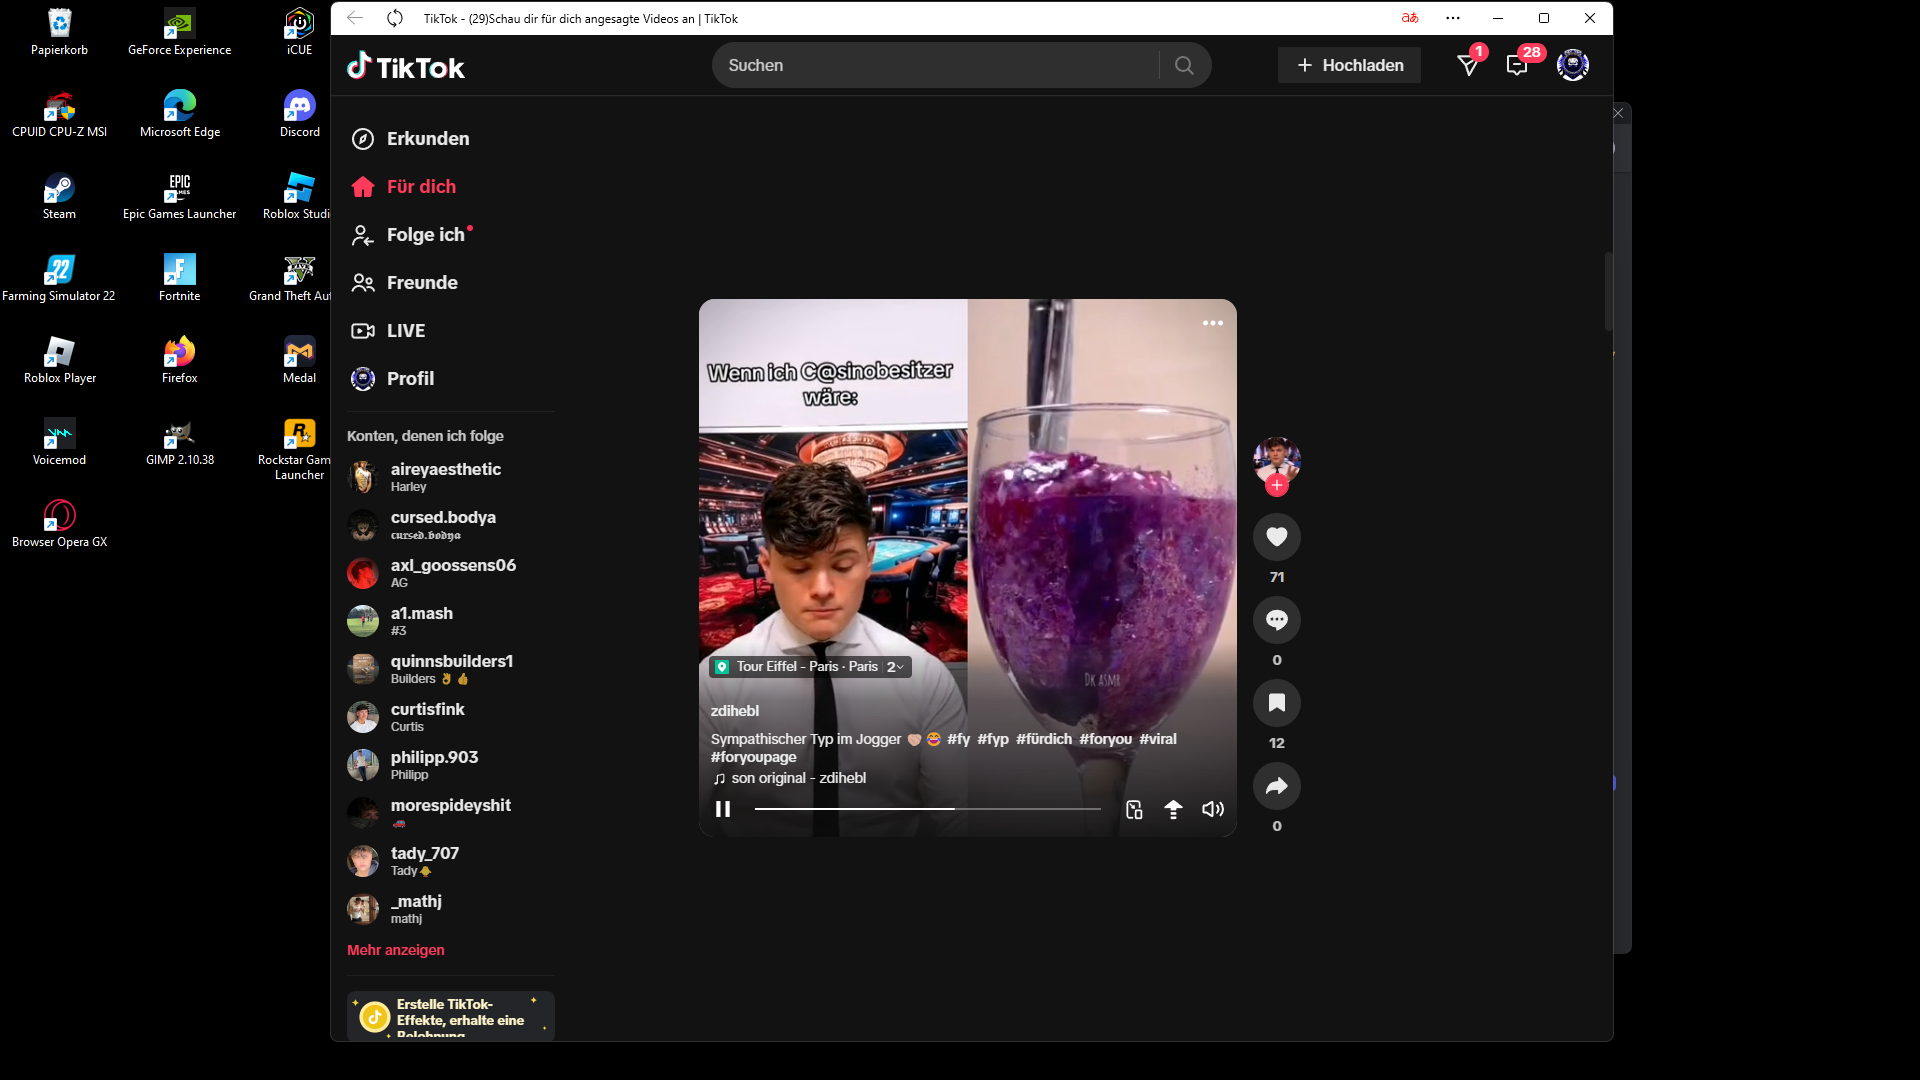Open the Discord desktop shortcut
Image resolution: width=1920 pixels, height=1080 pixels.
point(299,114)
